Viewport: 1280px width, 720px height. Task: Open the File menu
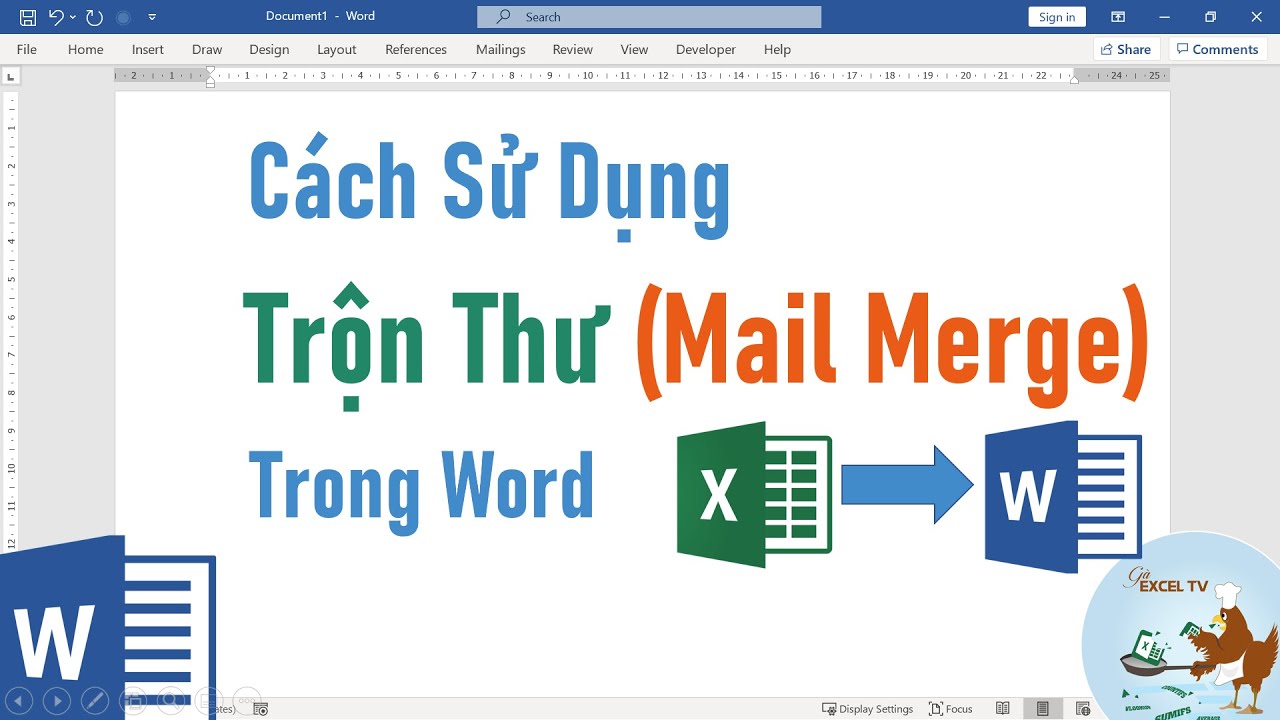pyautogui.click(x=27, y=49)
